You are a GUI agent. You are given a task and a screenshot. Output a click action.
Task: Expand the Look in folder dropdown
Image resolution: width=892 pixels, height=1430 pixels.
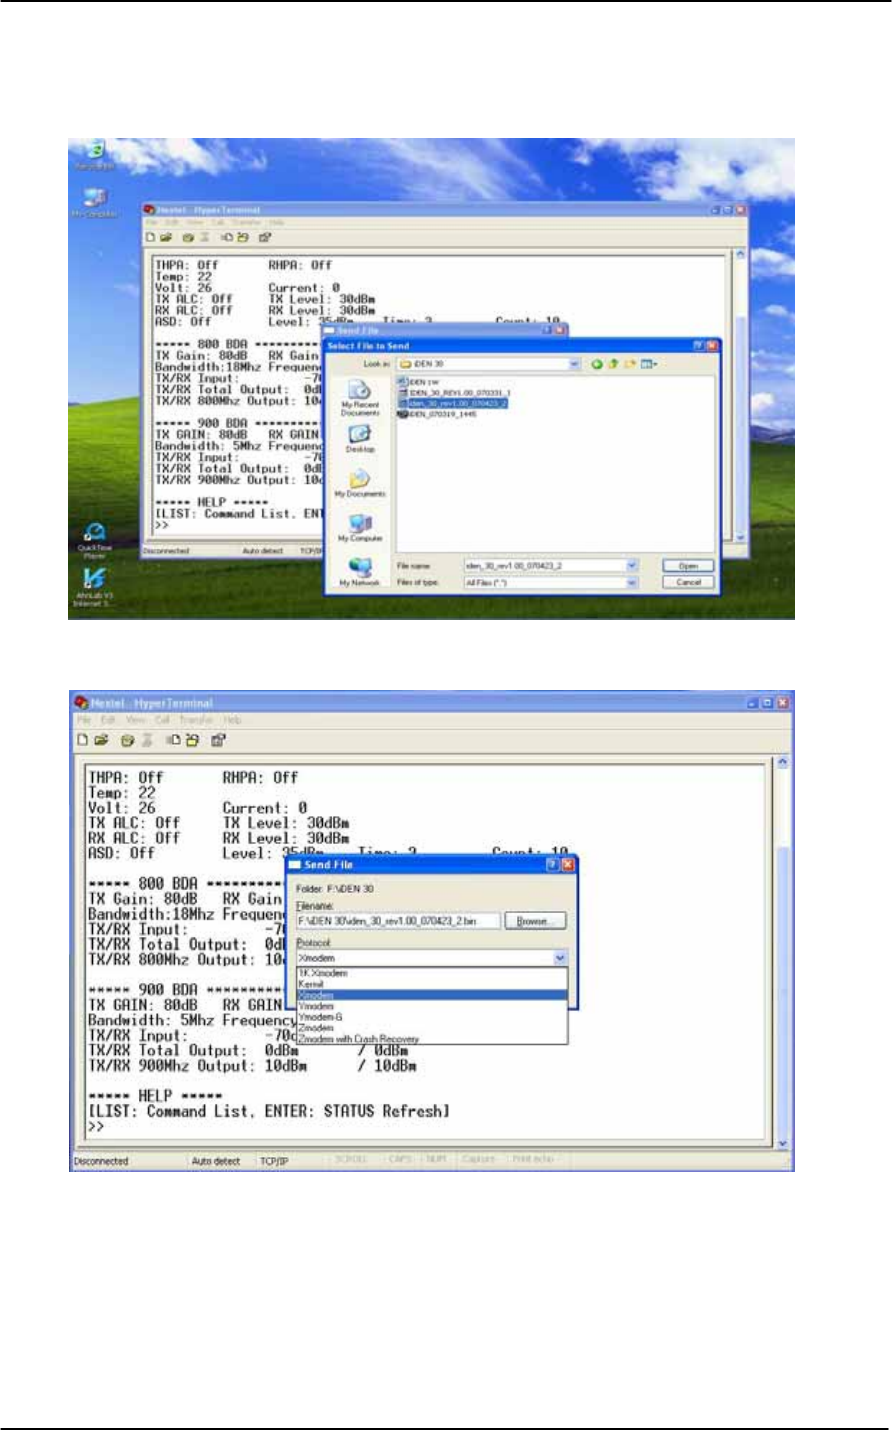point(575,364)
